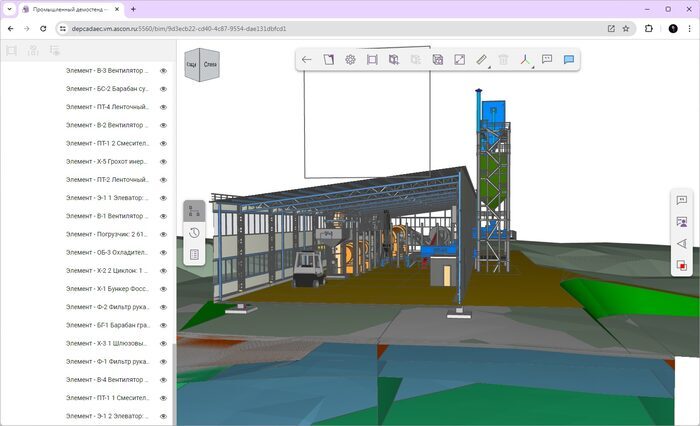Open the version history clock icon
The image size is (700, 426).
[x=194, y=233]
